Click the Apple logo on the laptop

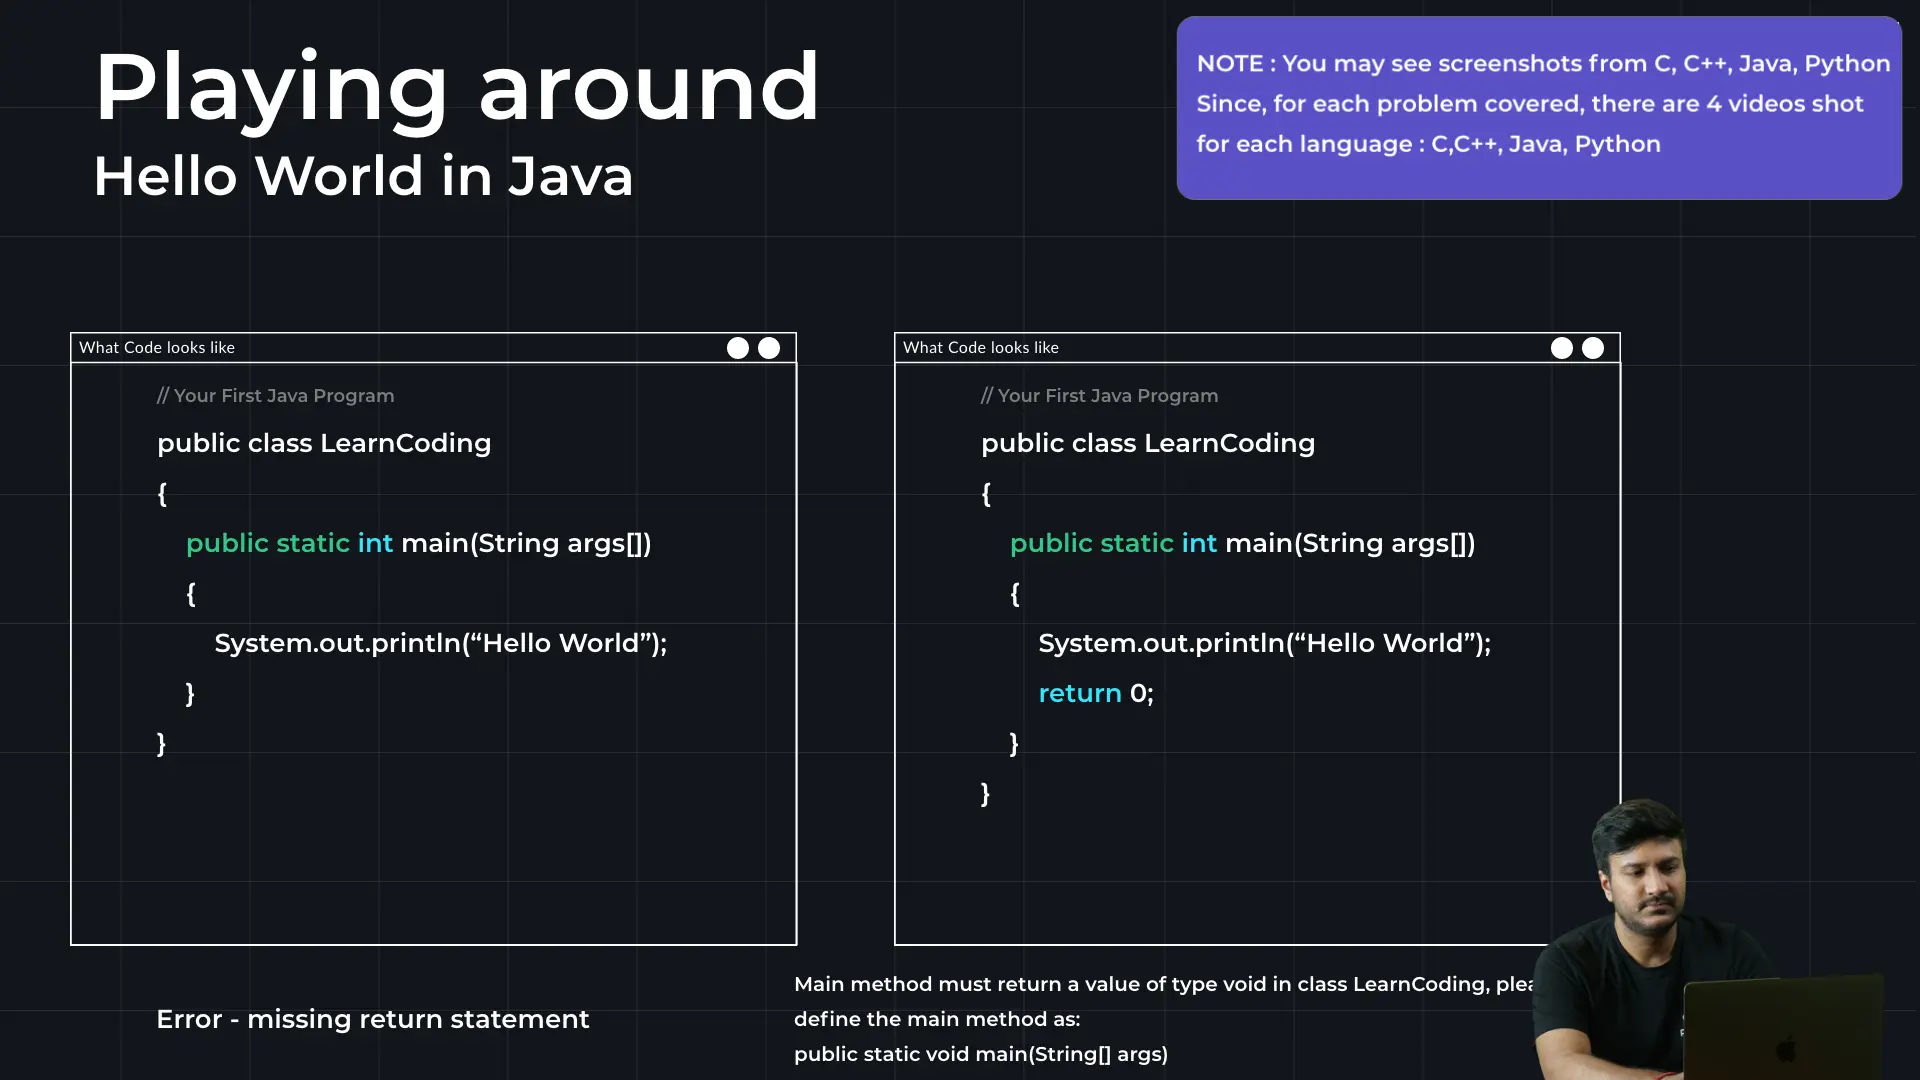[1786, 1049]
